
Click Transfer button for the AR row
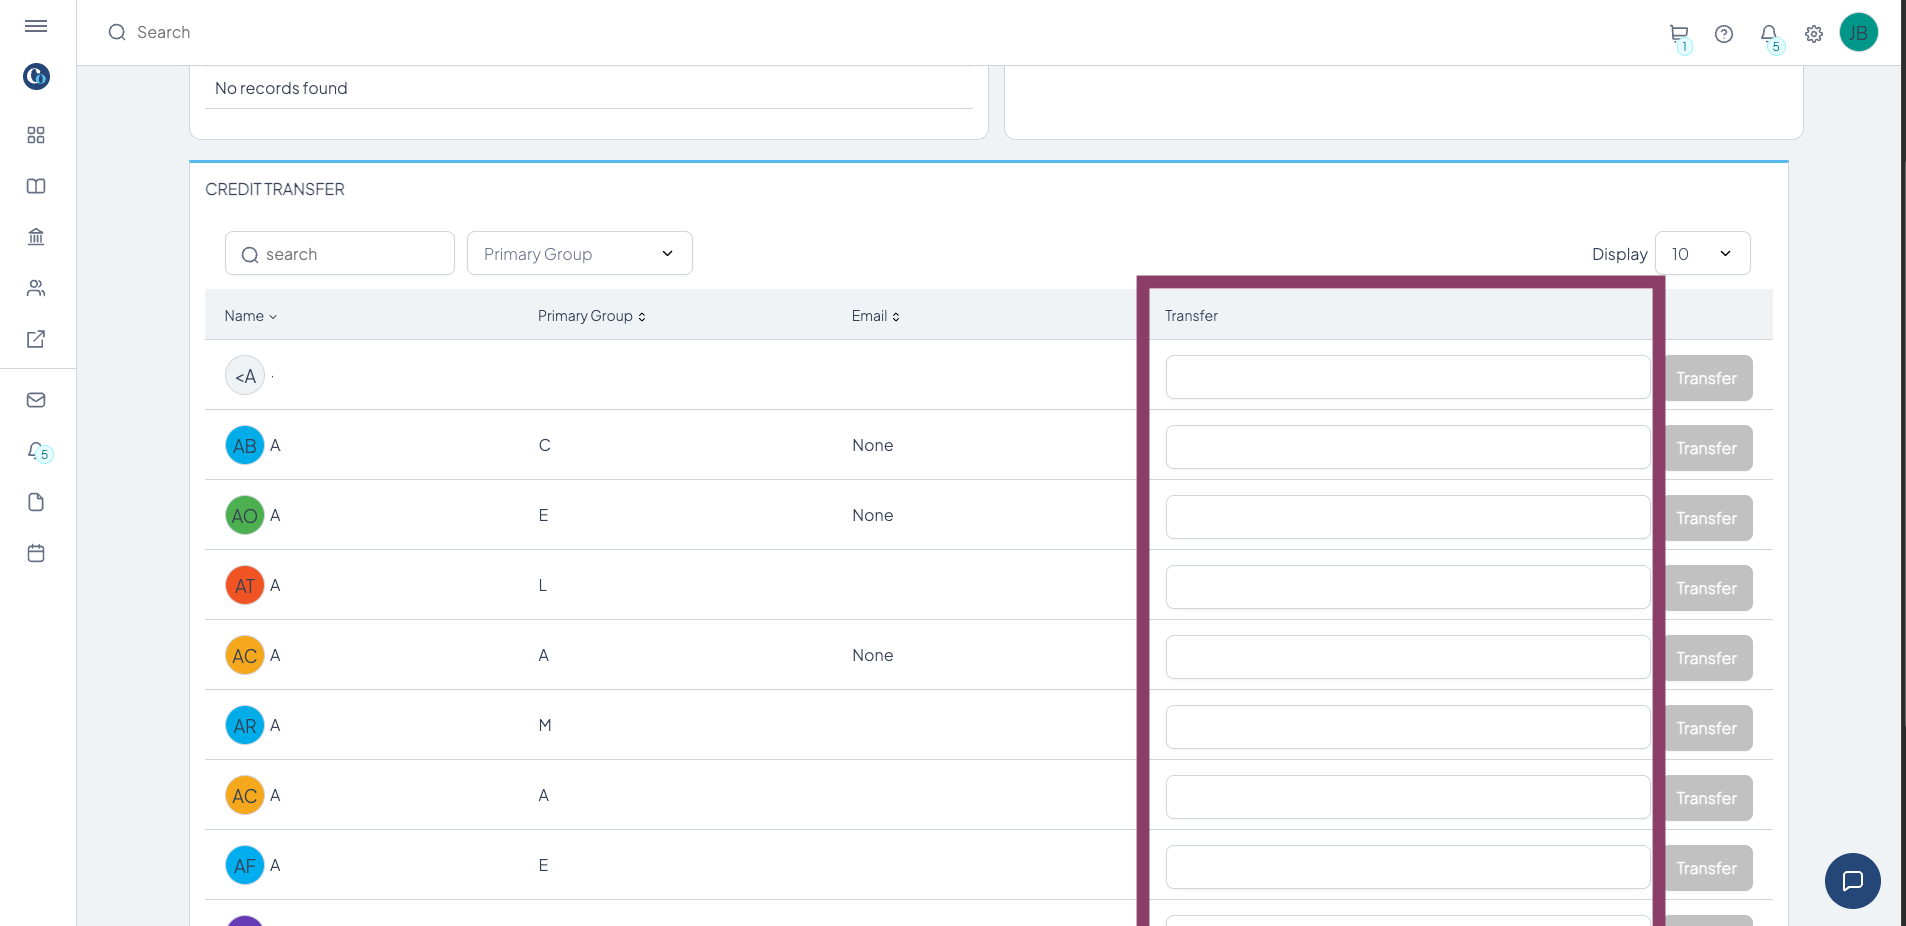pyautogui.click(x=1707, y=728)
